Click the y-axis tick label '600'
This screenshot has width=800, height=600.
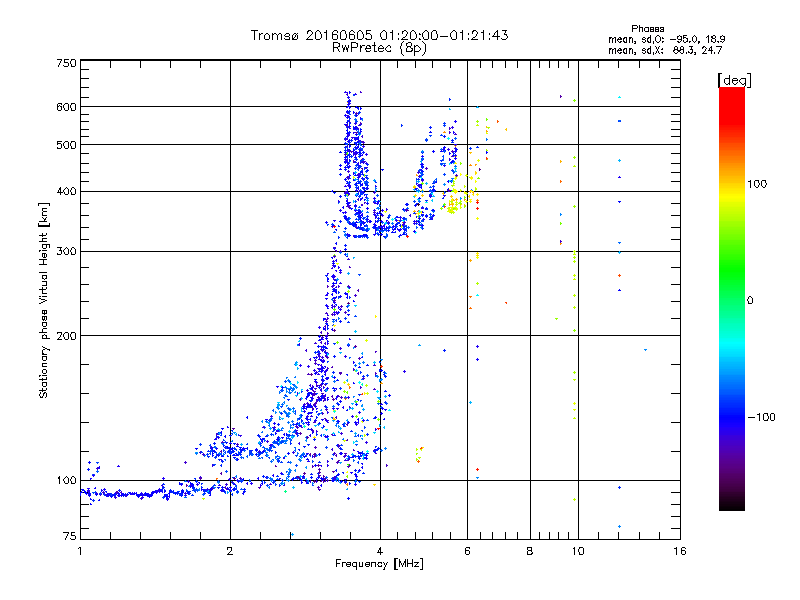(66, 107)
